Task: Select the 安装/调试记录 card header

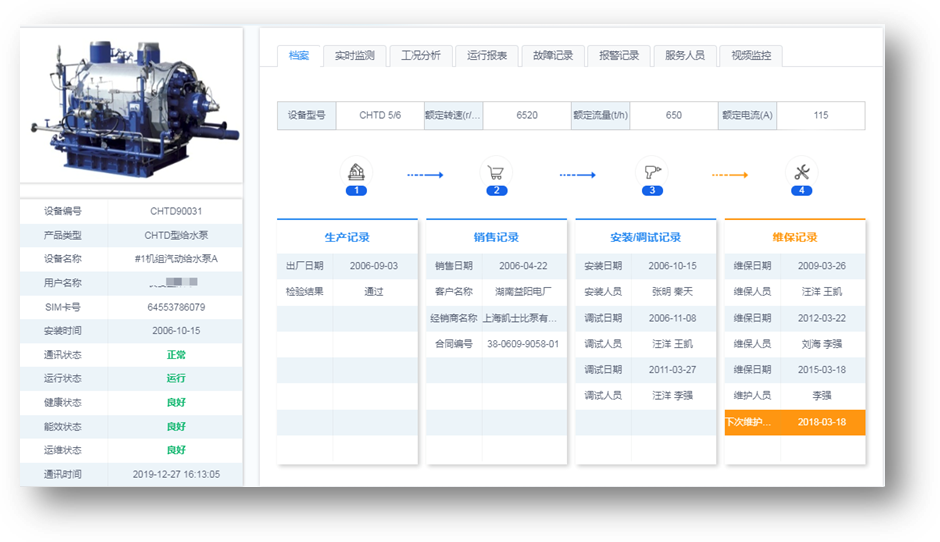Action: (x=646, y=237)
